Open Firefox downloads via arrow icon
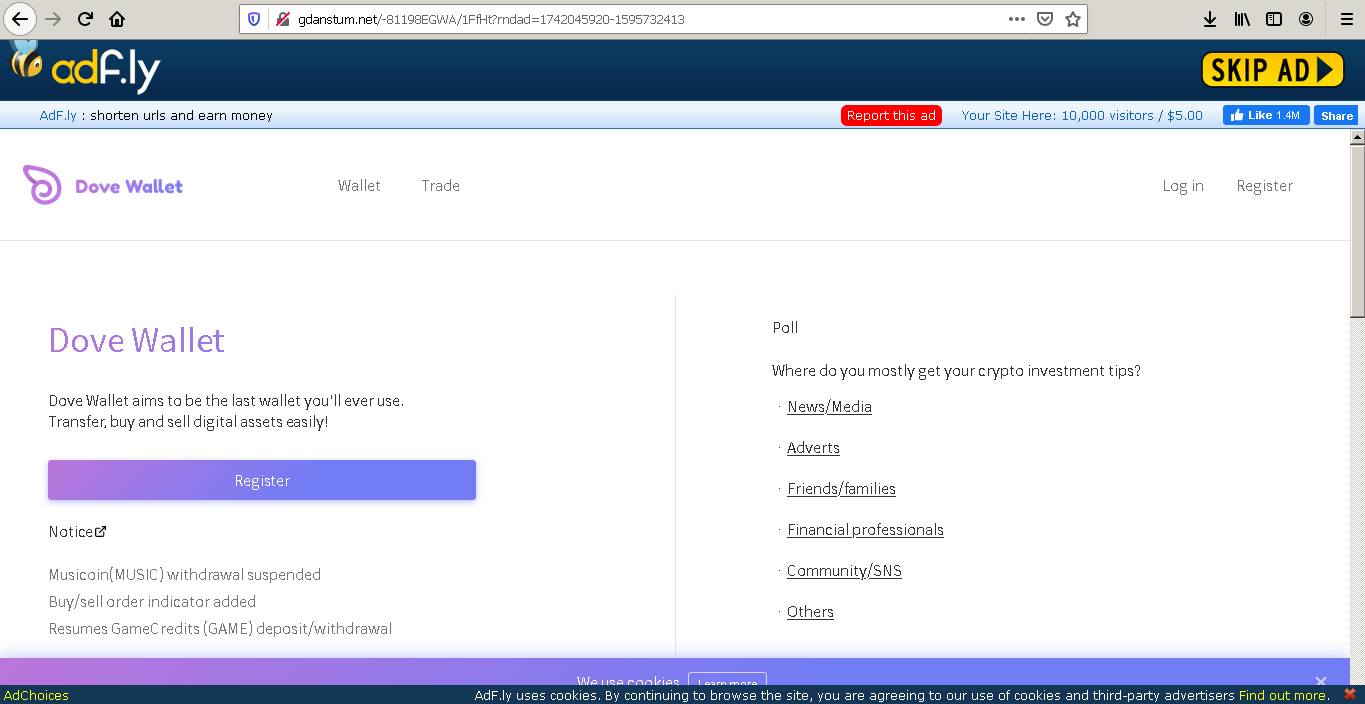The width and height of the screenshot is (1365, 704). pyautogui.click(x=1210, y=18)
